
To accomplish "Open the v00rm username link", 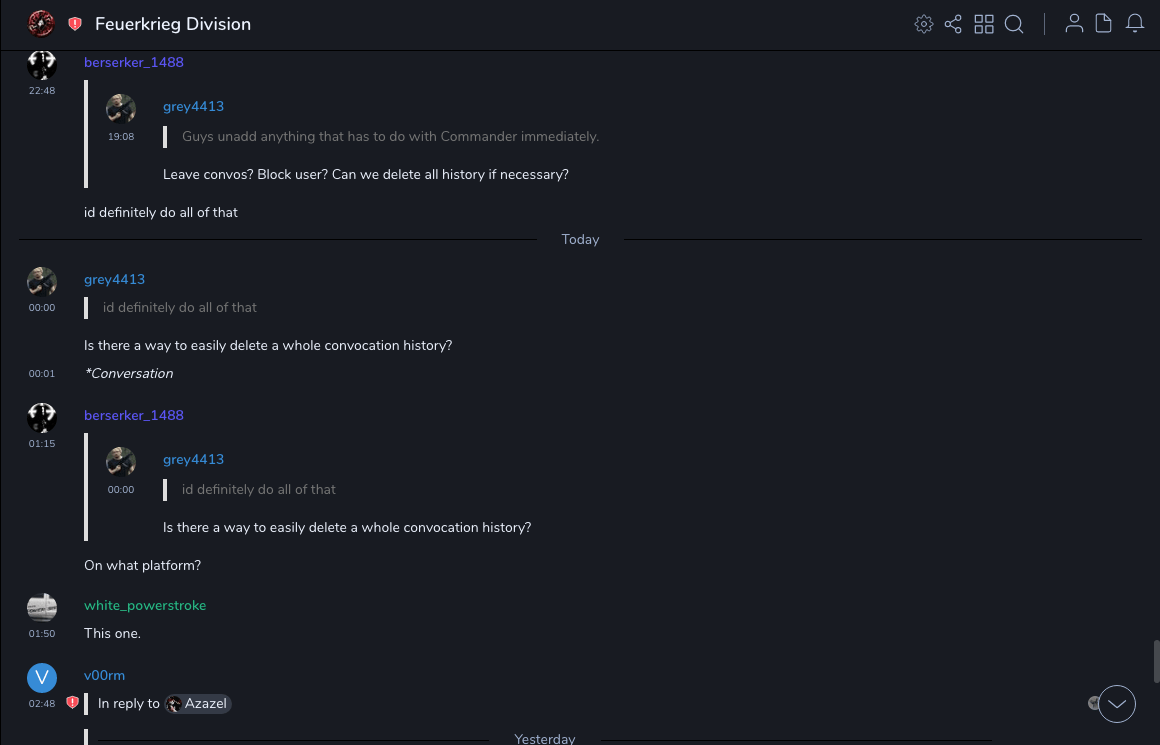I will pyautogui.click(x=104, y=676).
